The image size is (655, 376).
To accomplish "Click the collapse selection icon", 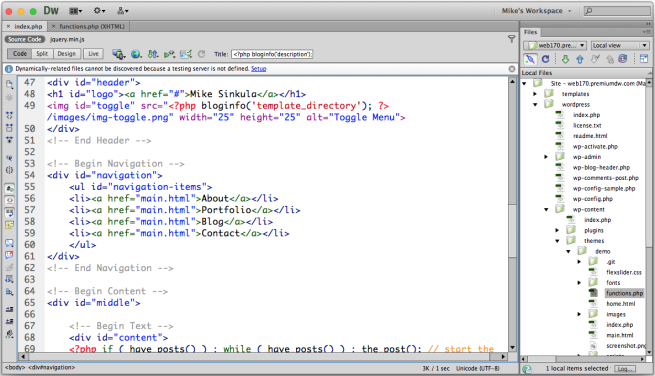I will click(9, 128).
